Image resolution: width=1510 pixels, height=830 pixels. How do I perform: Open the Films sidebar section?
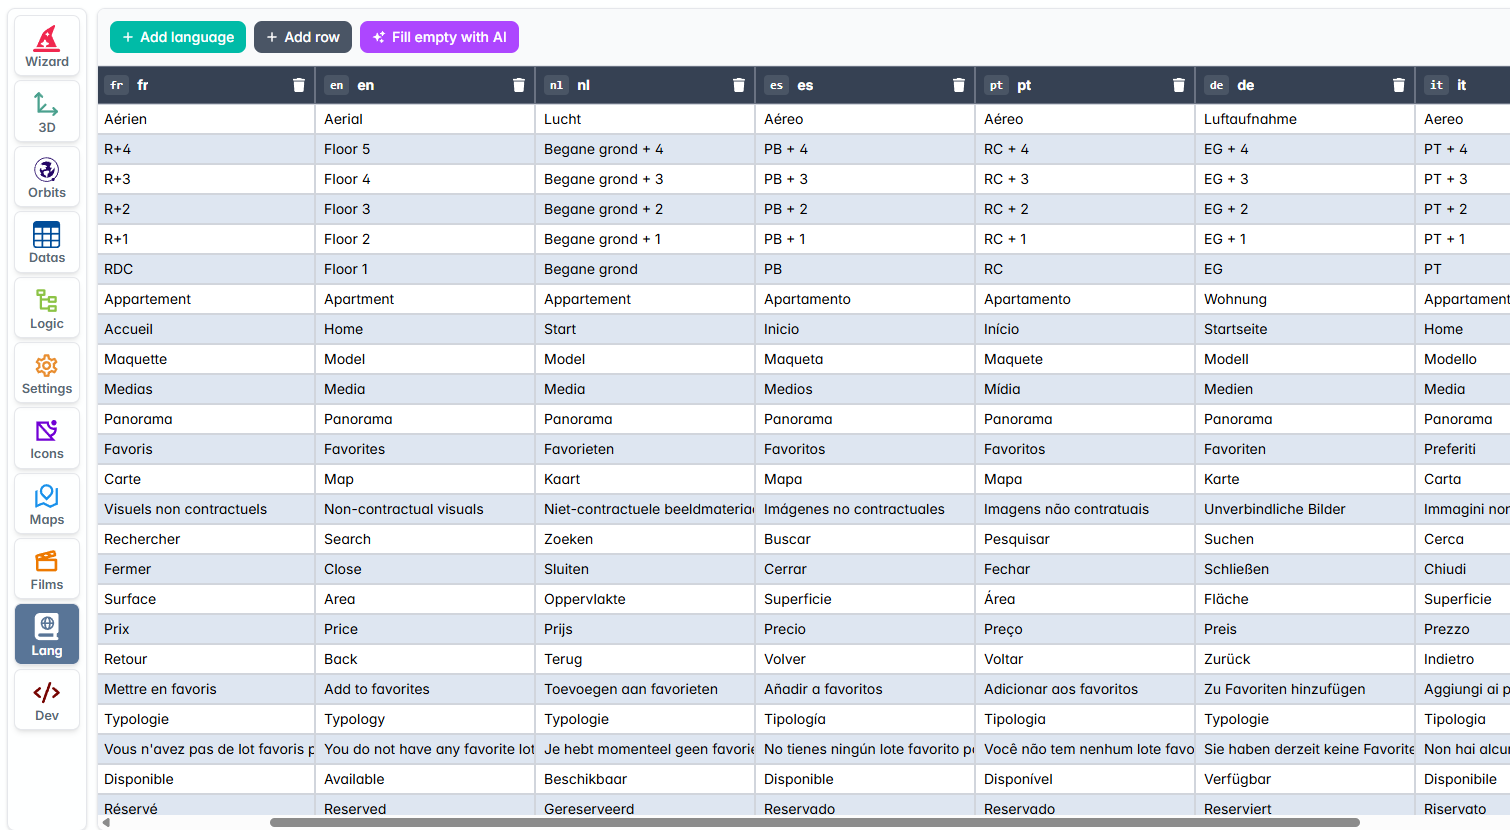coord(47,569)
